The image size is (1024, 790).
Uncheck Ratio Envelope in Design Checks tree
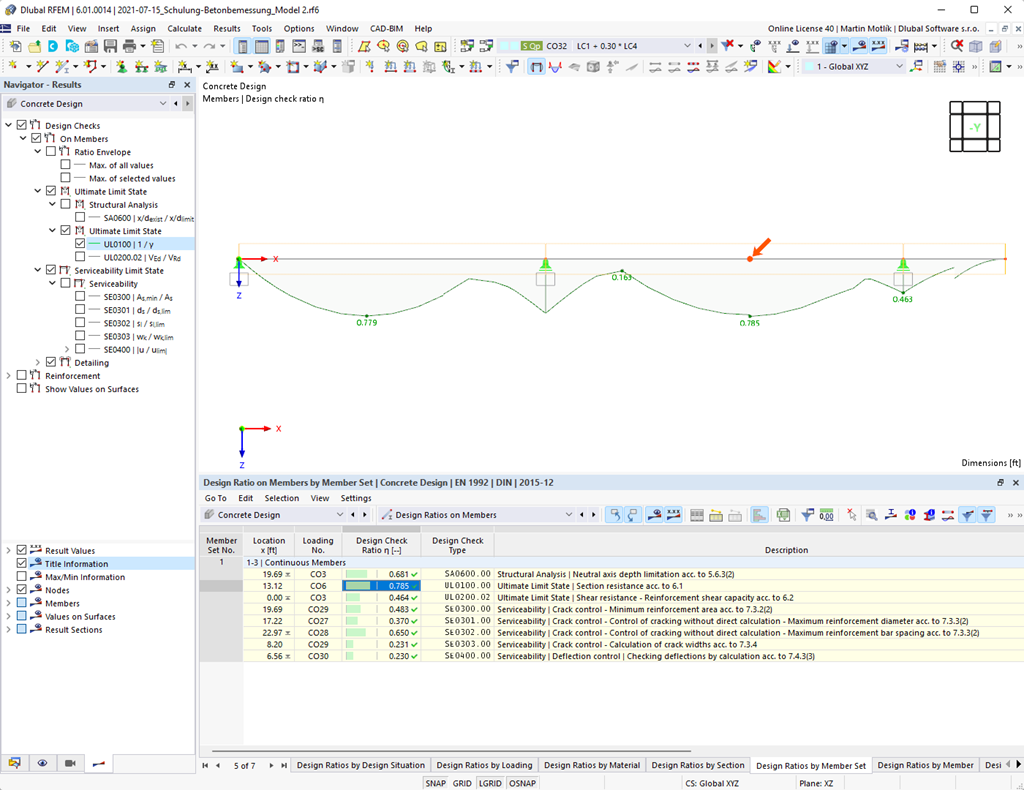coord(49,153)
